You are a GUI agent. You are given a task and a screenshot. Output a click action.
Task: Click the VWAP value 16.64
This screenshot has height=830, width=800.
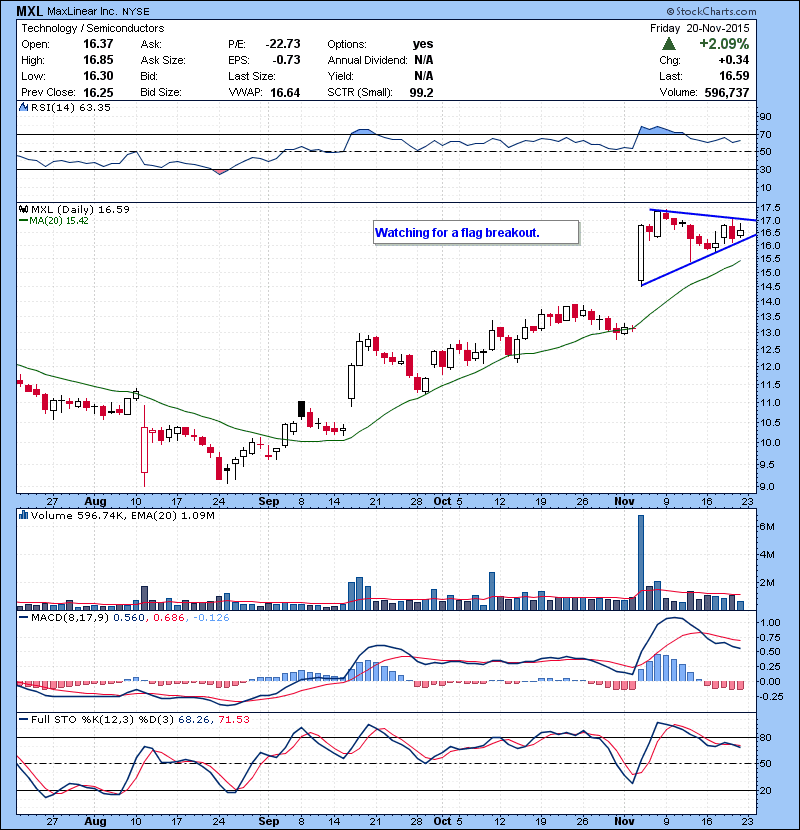(285, 93)
